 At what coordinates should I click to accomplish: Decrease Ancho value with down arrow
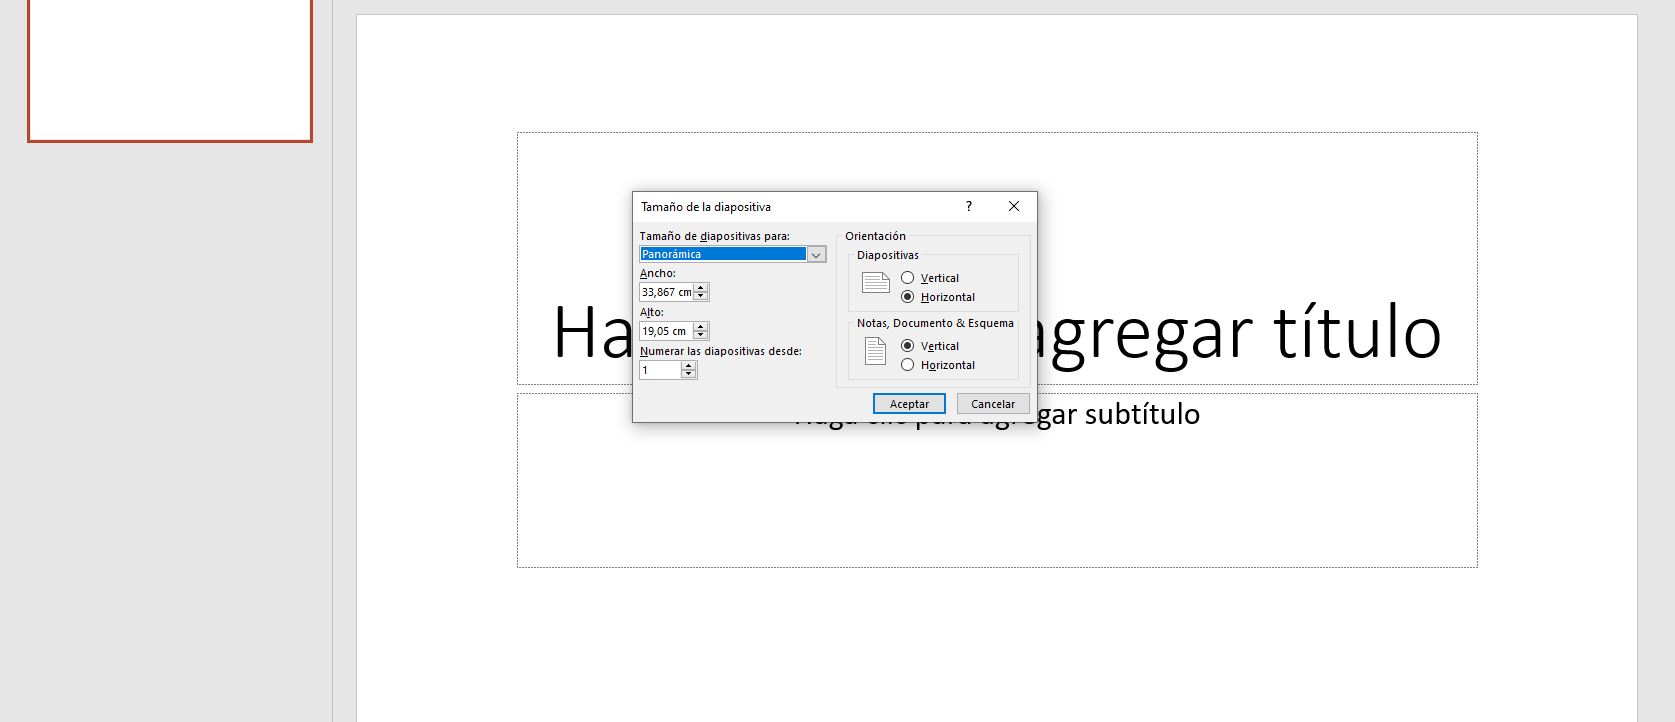pos(701,296)
